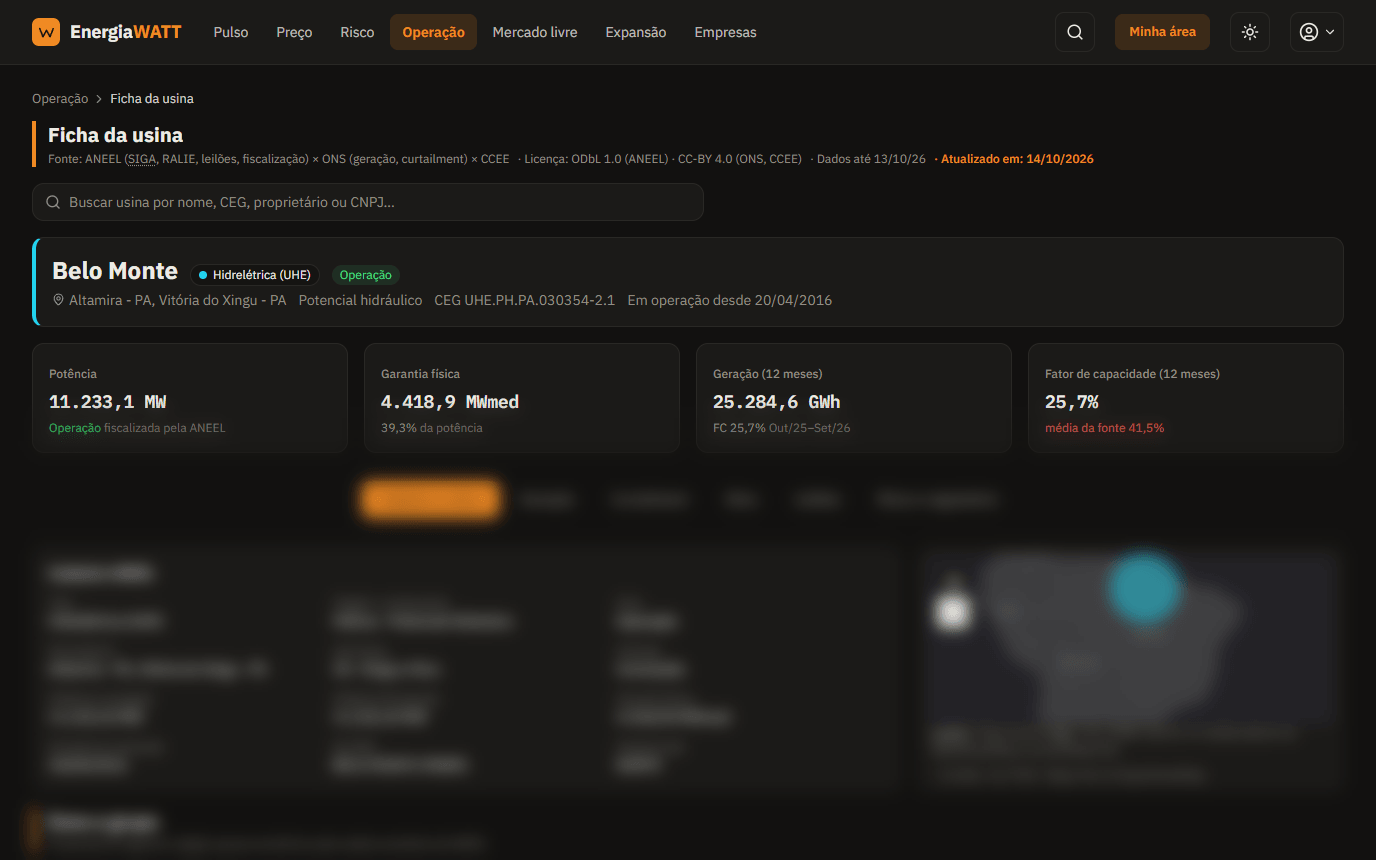Toggle the light/dark theme sun icon
Image resolution: width=1376 pixels, height=860 pixels.
(1250, 32)
